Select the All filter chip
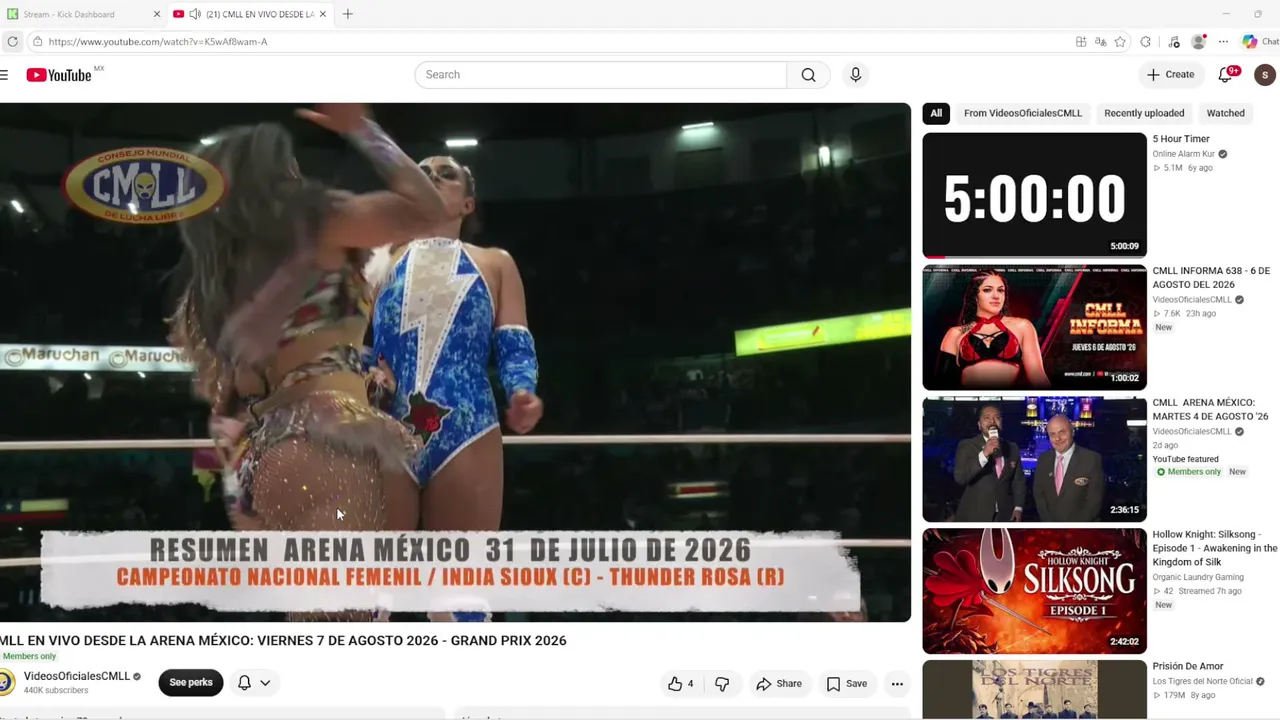This screenshot has height=720, width=1280. (x=936, y=113)
